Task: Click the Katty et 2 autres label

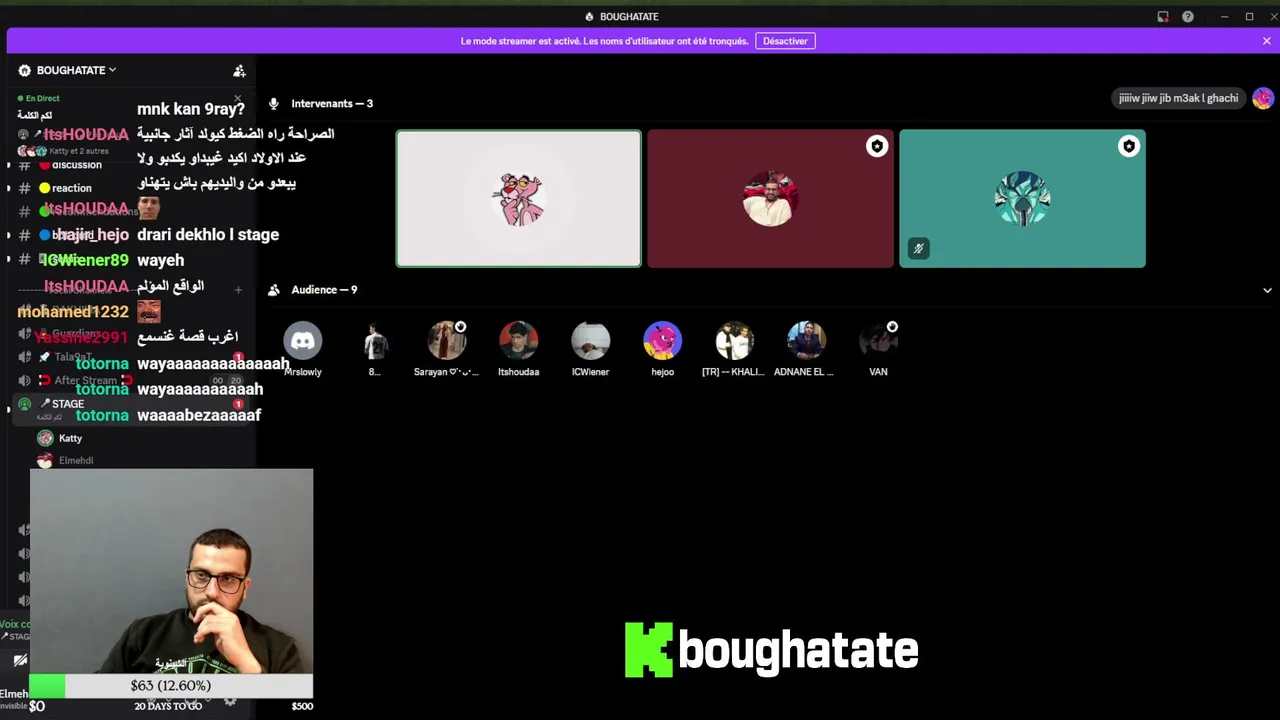Action: pyautogui.click(x=79, y=151)
